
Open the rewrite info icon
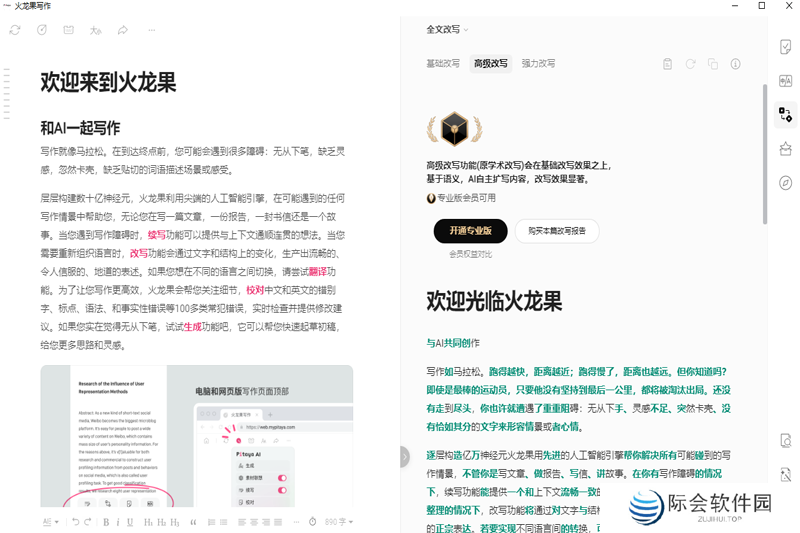[735, 64]
